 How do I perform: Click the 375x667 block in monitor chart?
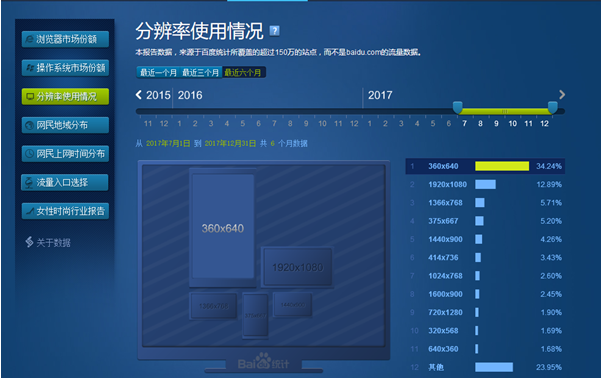tap(255, 316)
